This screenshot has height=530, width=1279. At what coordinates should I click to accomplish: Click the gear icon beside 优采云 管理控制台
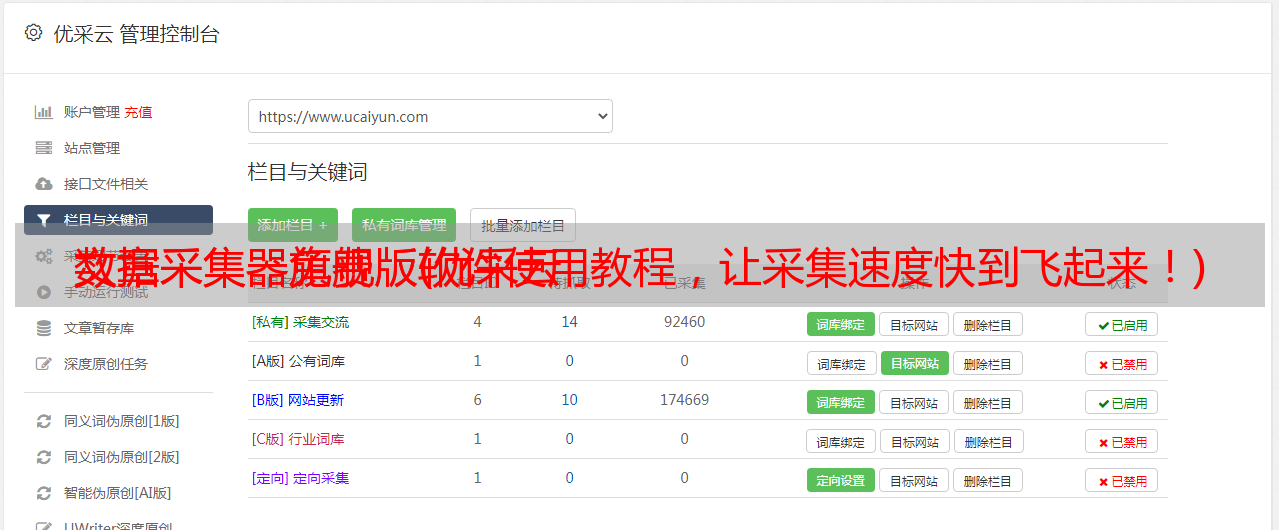(33, 33)
